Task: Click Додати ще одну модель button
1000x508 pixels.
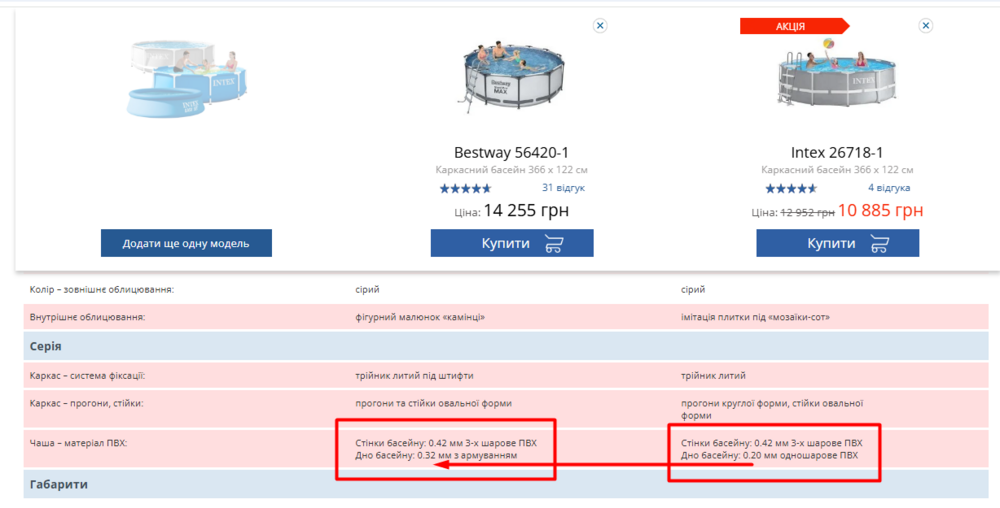Action: click(186, 243)
